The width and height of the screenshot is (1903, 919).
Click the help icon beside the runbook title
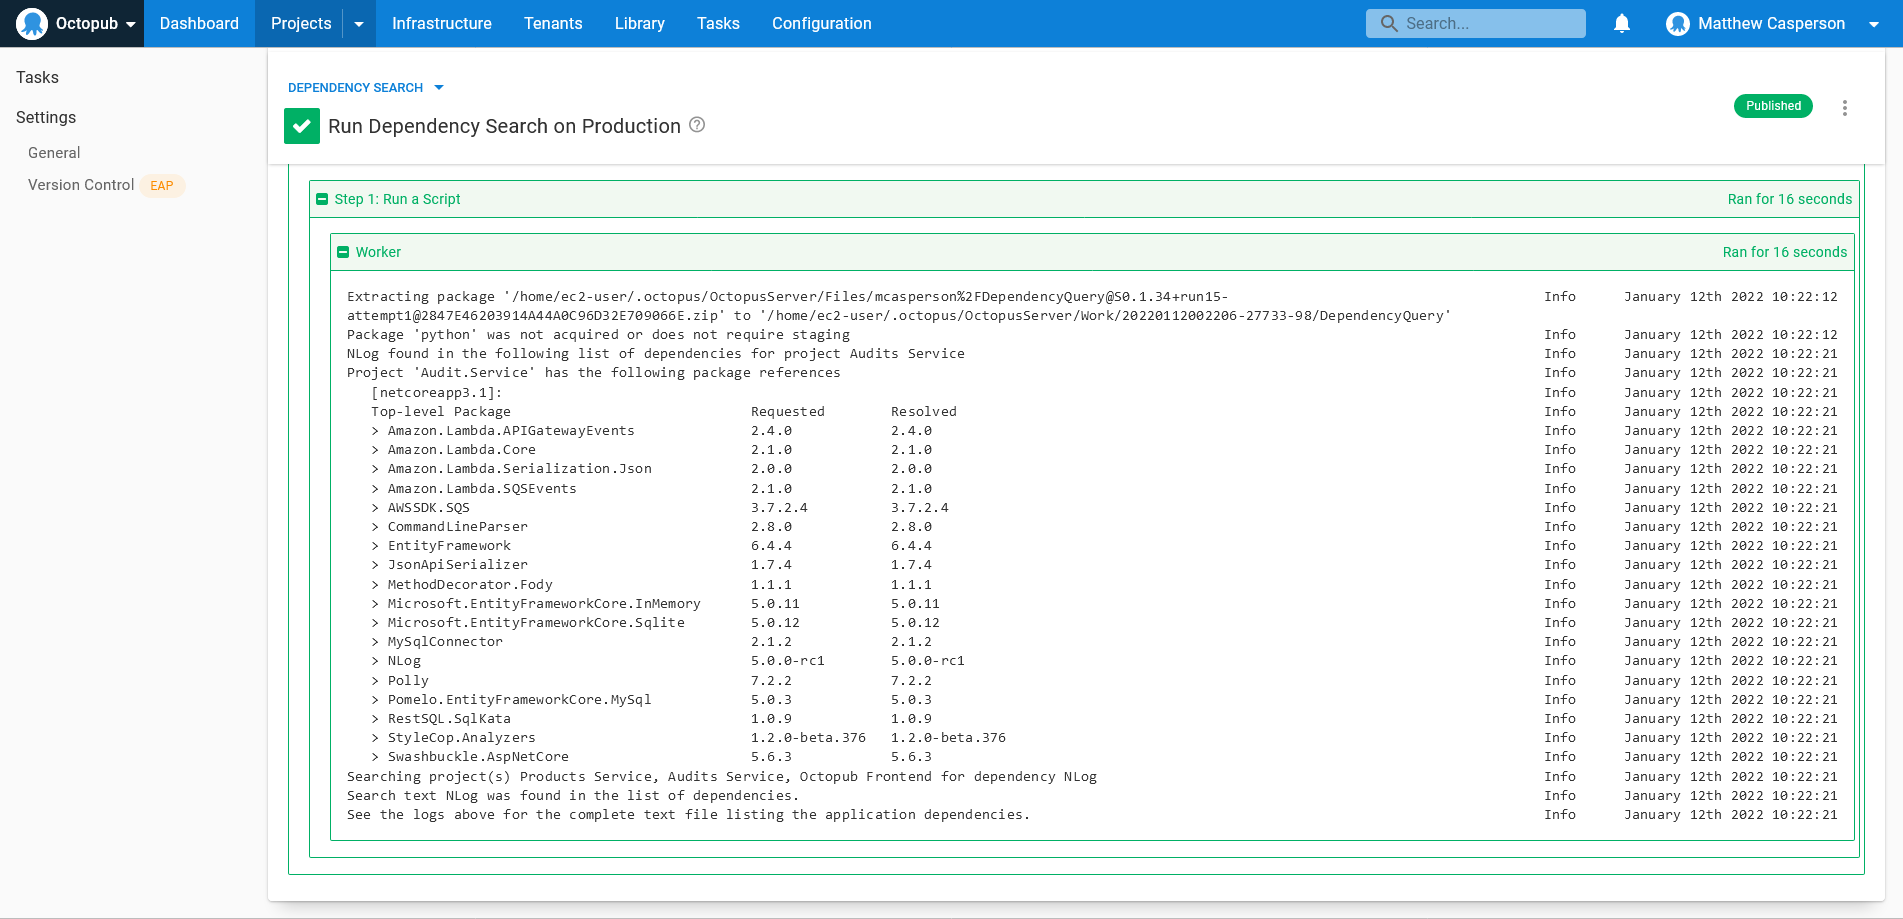coord(697,125)
